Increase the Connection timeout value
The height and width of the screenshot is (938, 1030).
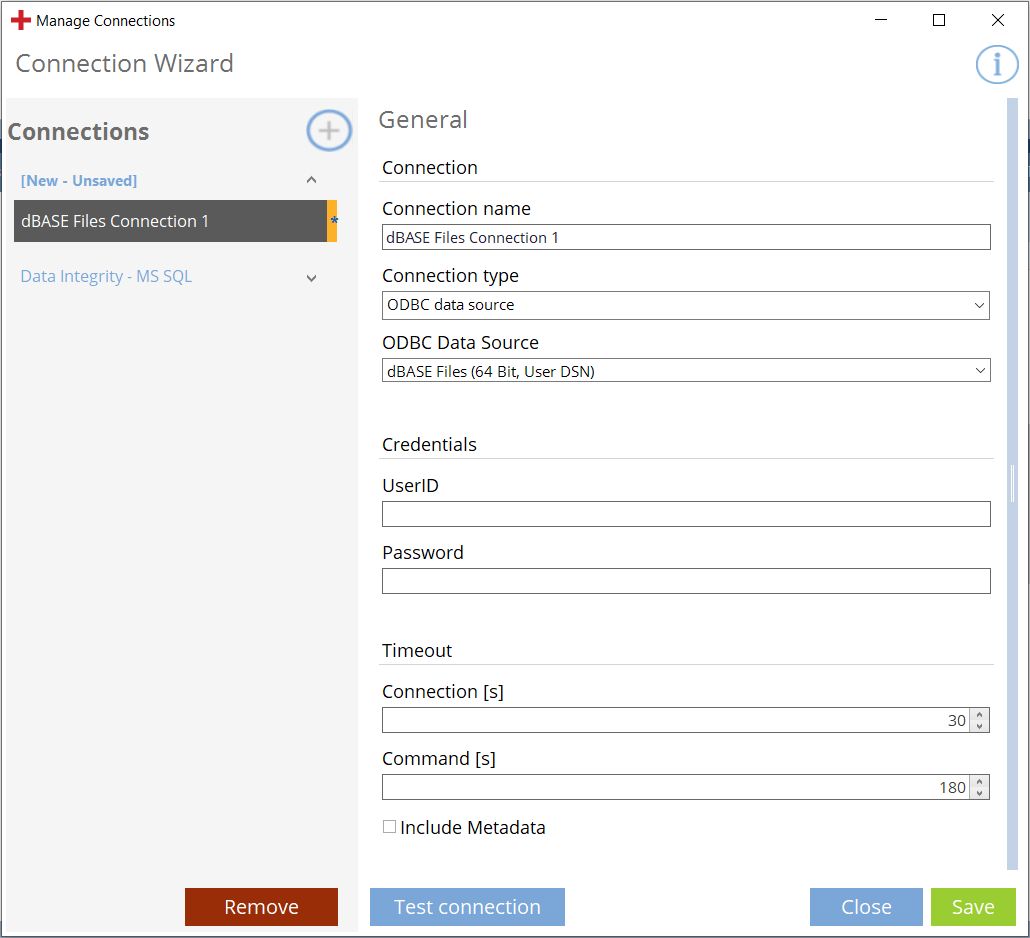tap(980, 714)
